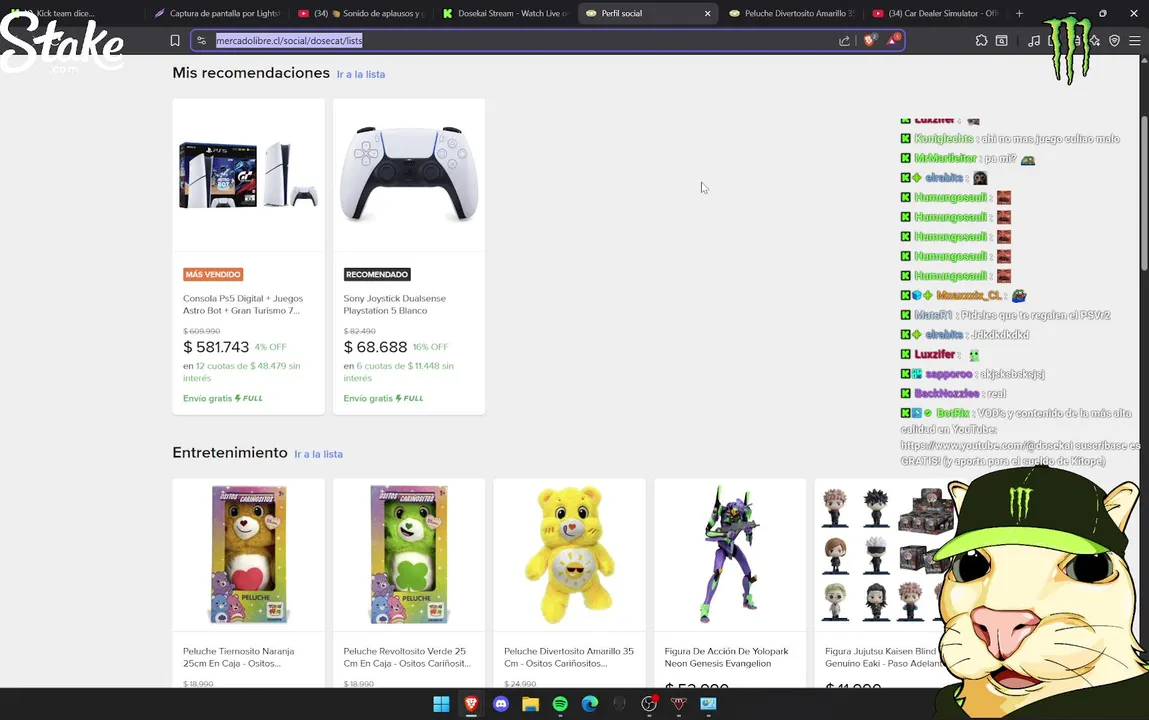Open Brave Rewards triangle icon

click(x=893, y=40)
